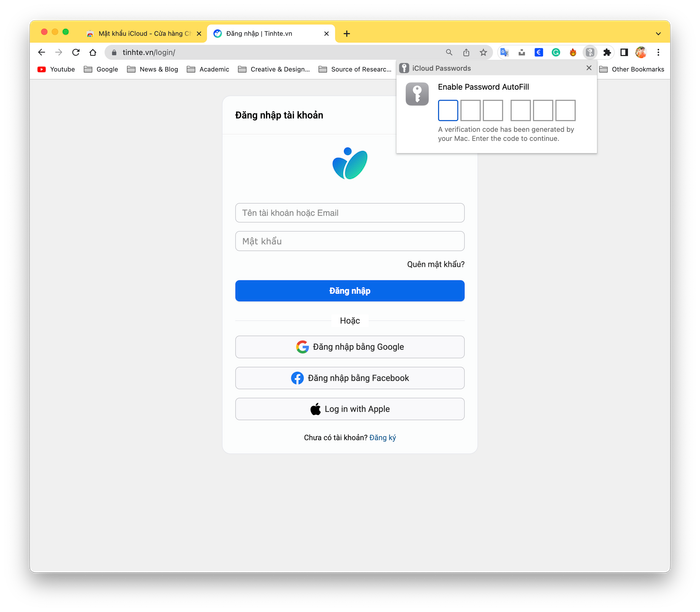Click the blue Đăng nhập button
The height and width of the screenshot is (612, 700).
(350, 291)
